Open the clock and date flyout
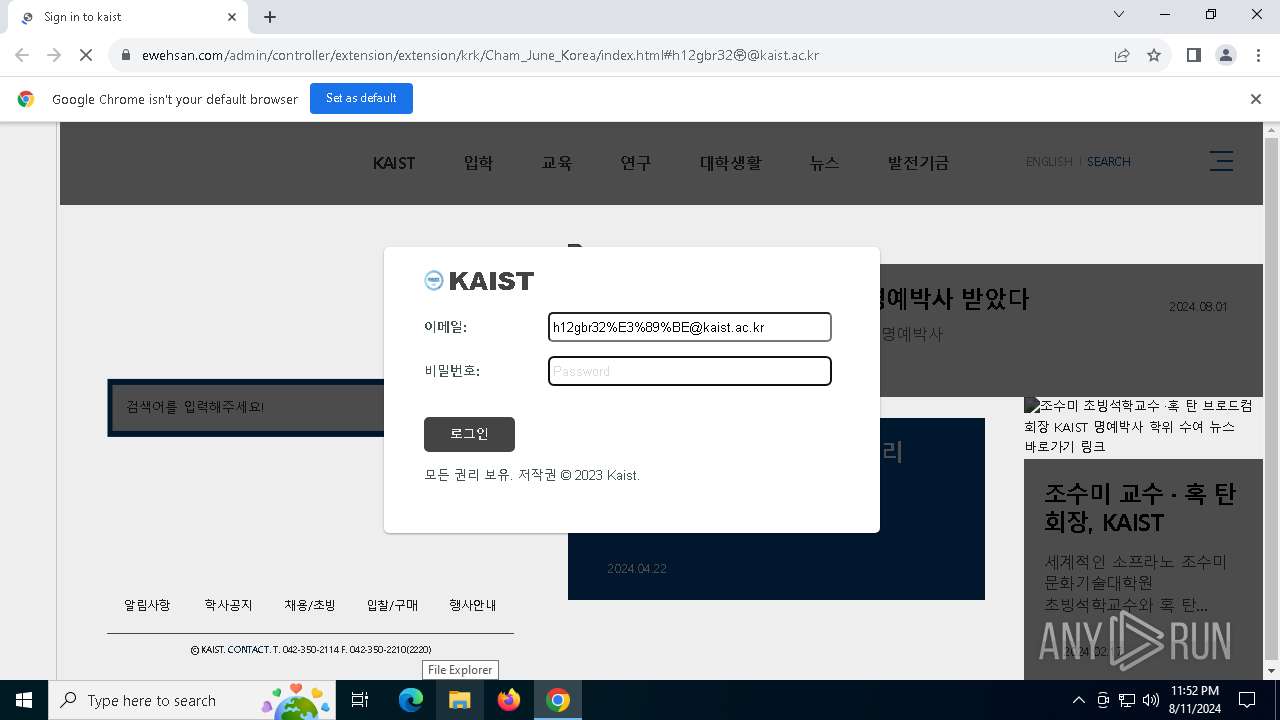 click(x=1195, y=700)
